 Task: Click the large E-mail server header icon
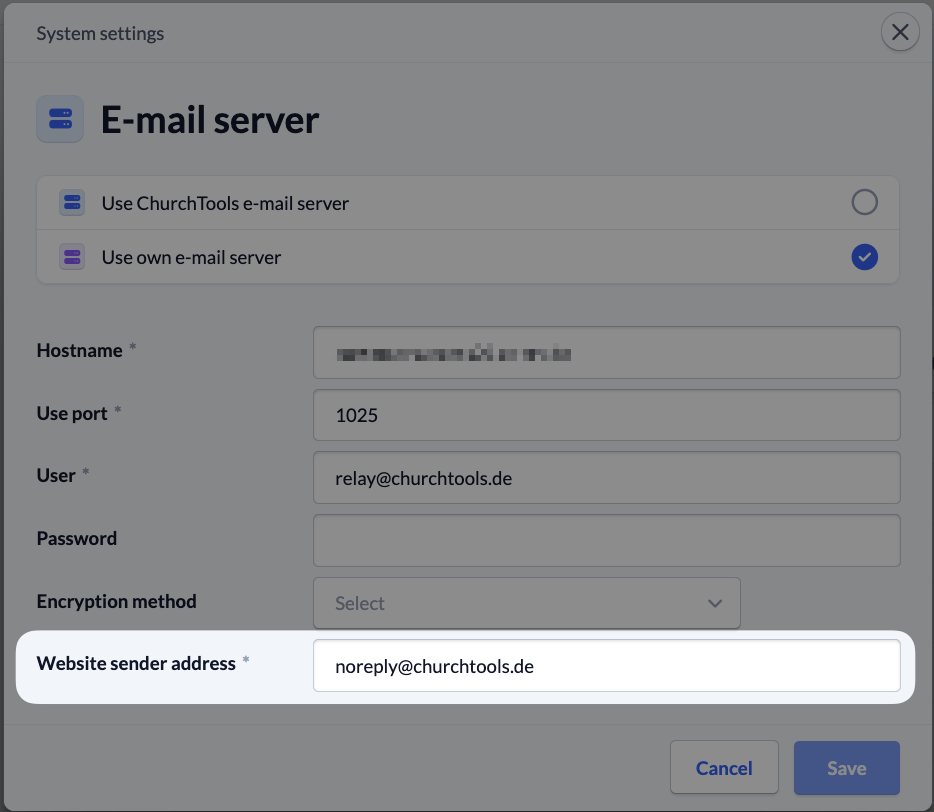[x=60, y=119]
